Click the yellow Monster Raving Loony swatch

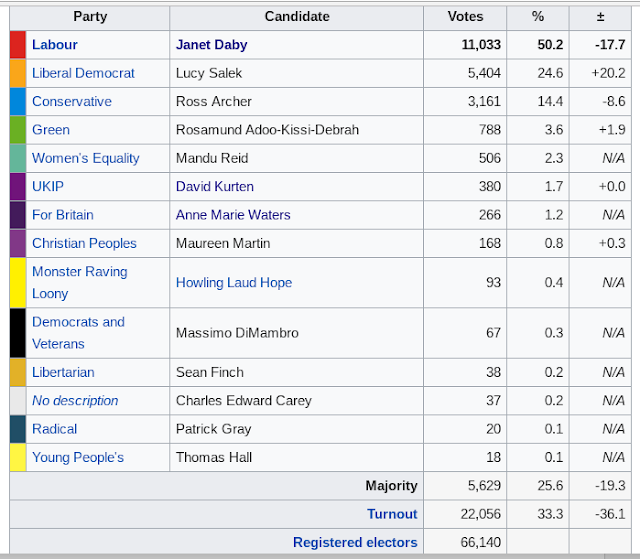pyautogui.click(x=18, y=283)
